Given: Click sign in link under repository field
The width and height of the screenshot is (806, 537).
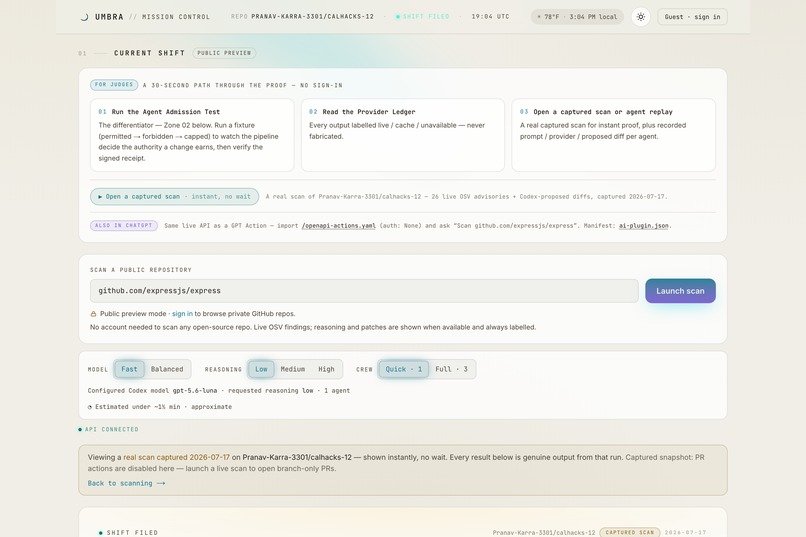Looking at the screenshot, I should [182, 314].
